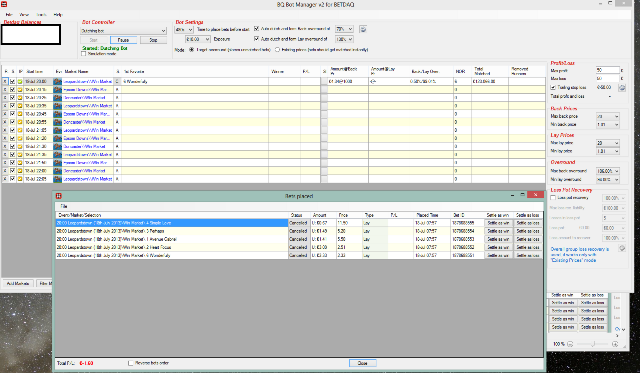Remove the 22:05 Leopardstown market with X
Viewport: 640px width, 373px height.
point(5,179)
